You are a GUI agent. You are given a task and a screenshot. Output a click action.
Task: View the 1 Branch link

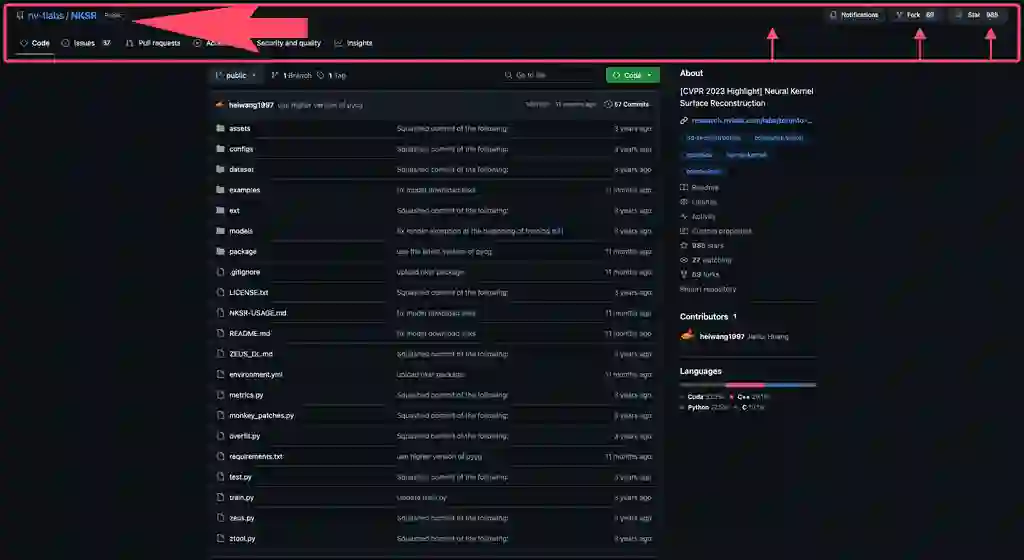pyautogui.click(x=291, y=76)
